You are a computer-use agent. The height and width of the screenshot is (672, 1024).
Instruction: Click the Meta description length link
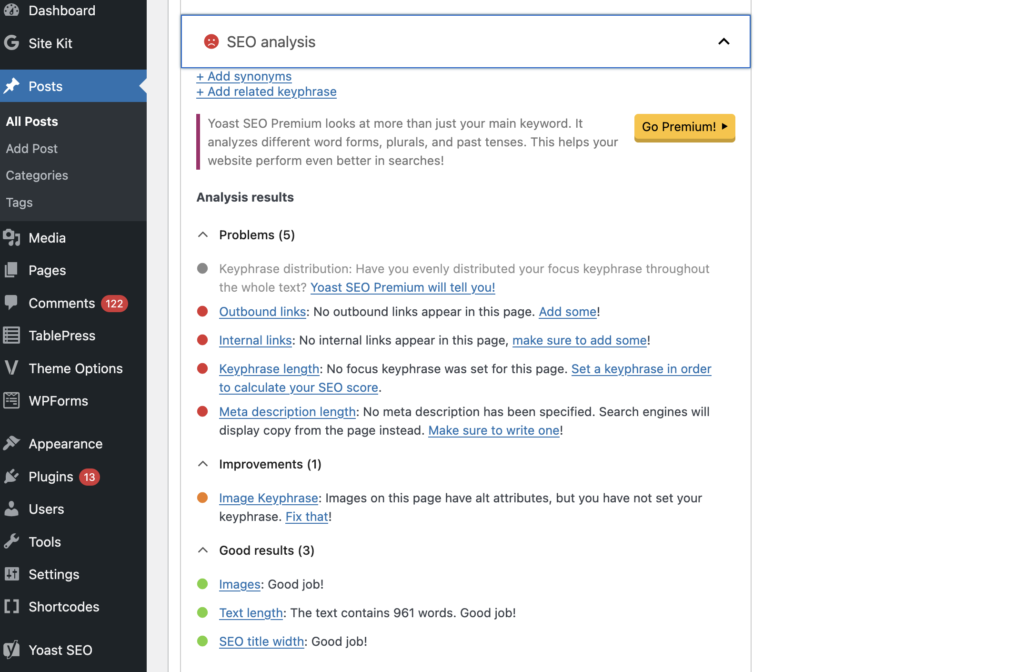click(287, 412)
